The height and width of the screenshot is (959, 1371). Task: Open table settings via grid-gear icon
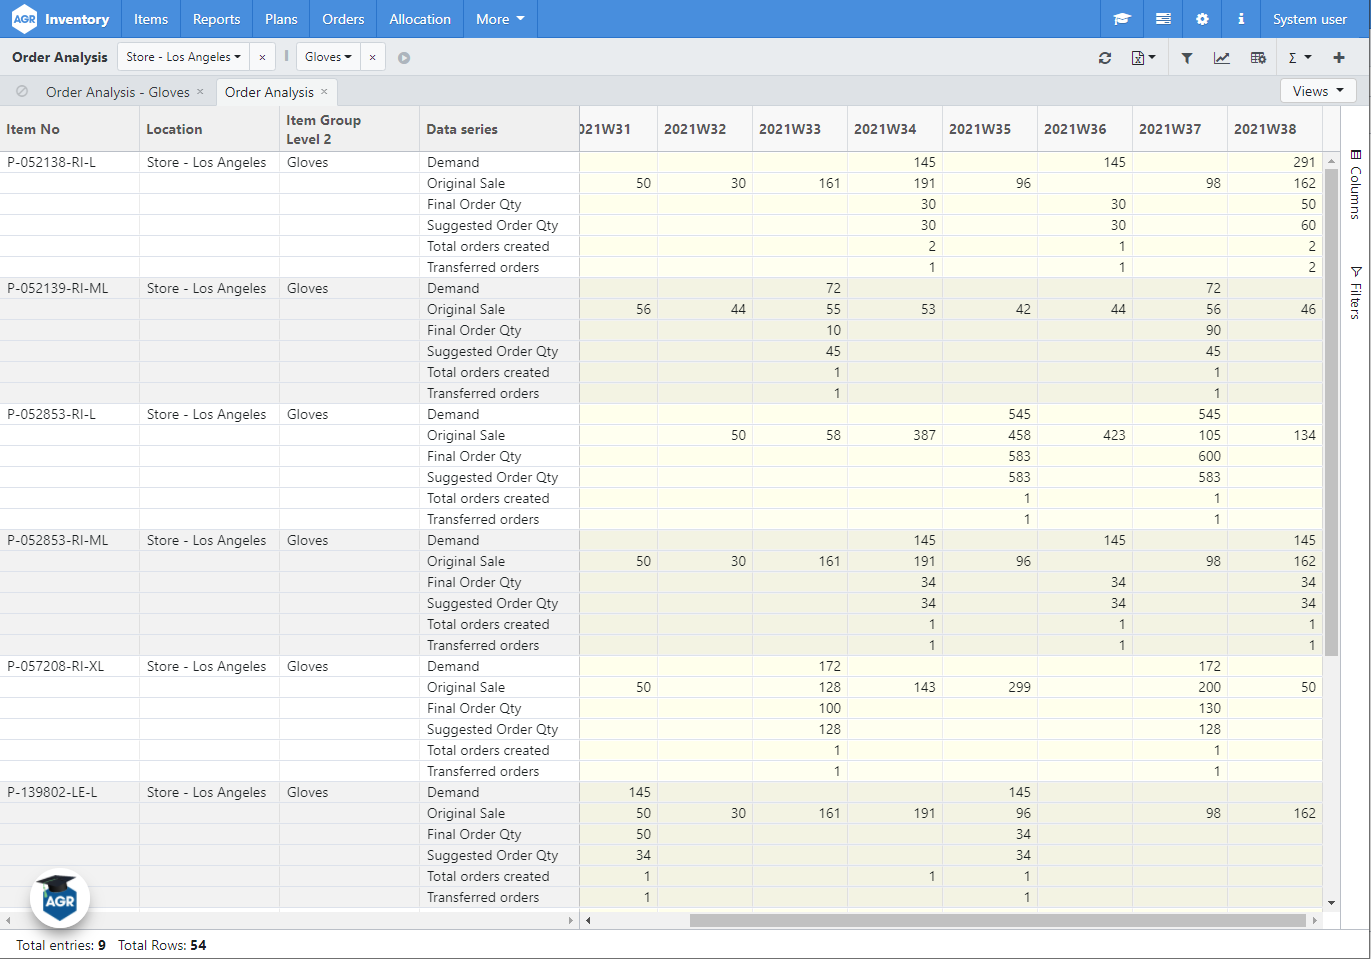(x=1258, y=57)
